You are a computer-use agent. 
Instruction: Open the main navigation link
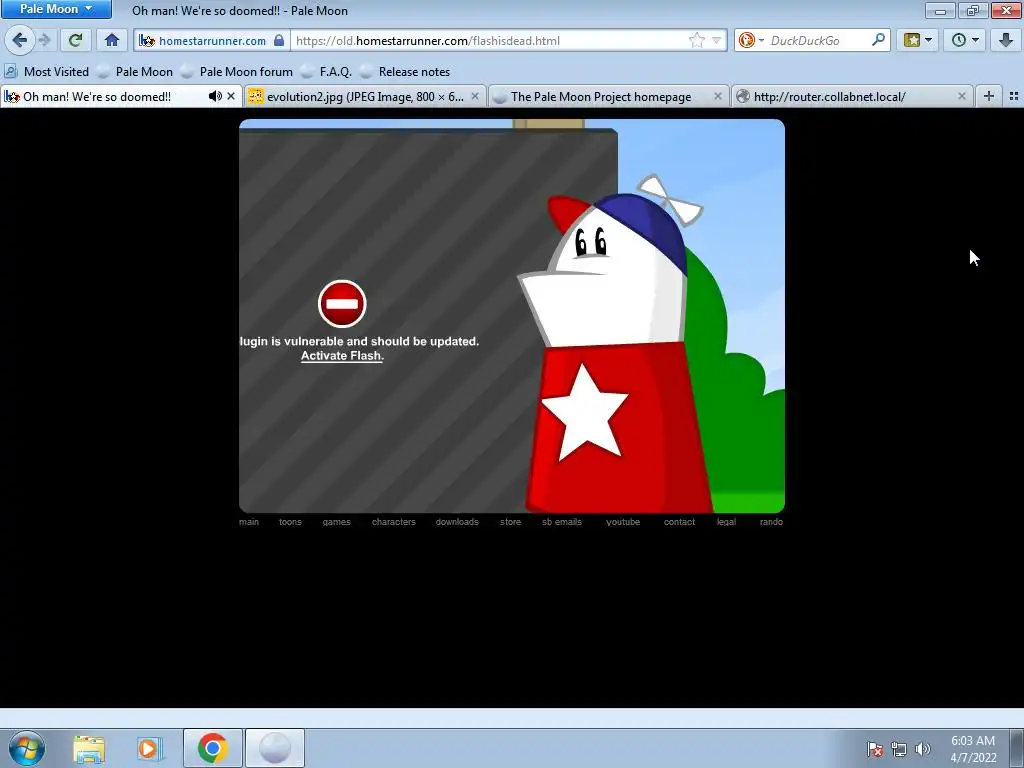tap(249, 522)
